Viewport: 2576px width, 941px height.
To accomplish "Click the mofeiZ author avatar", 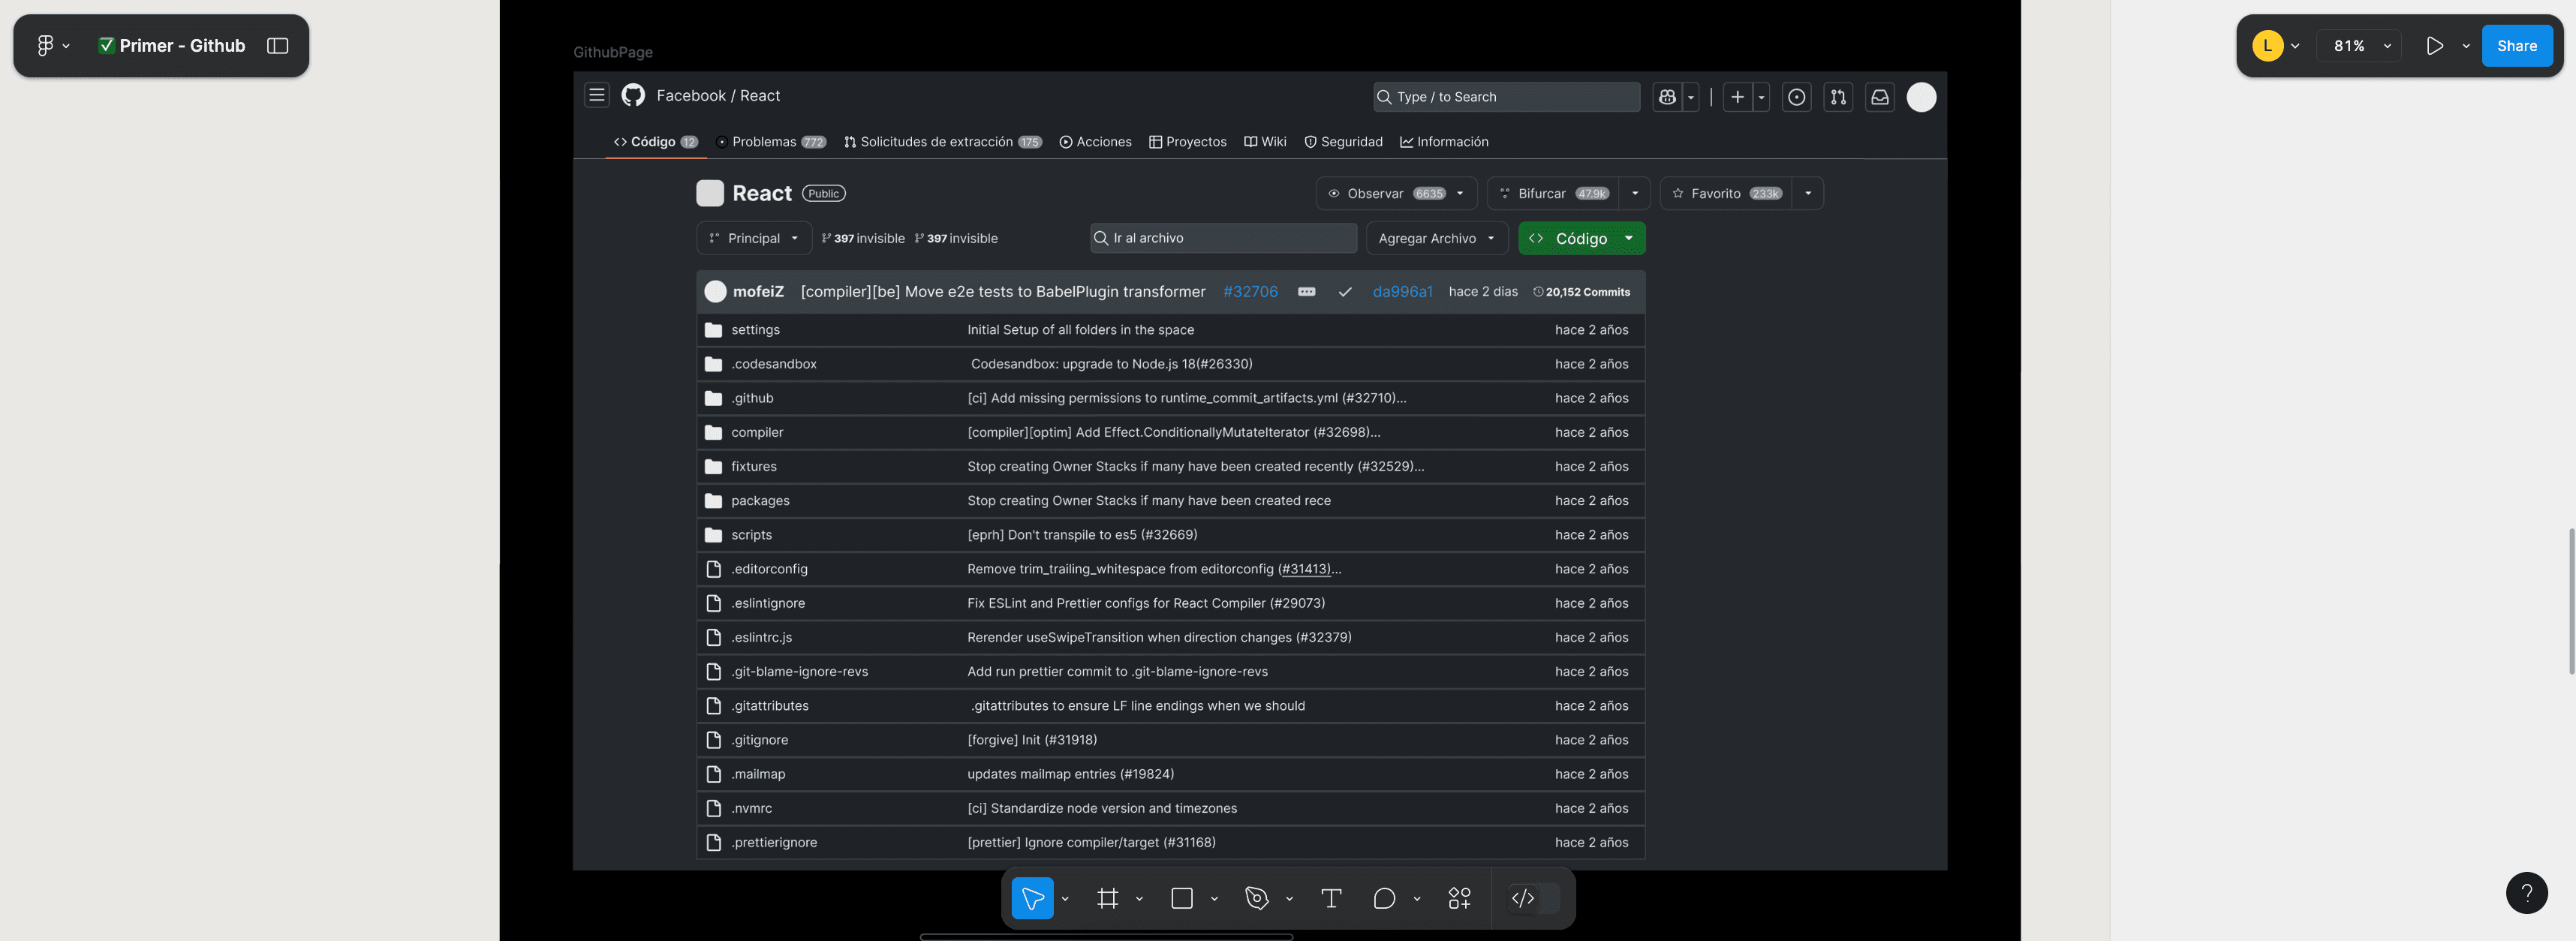I will click(x=715, y=292).
